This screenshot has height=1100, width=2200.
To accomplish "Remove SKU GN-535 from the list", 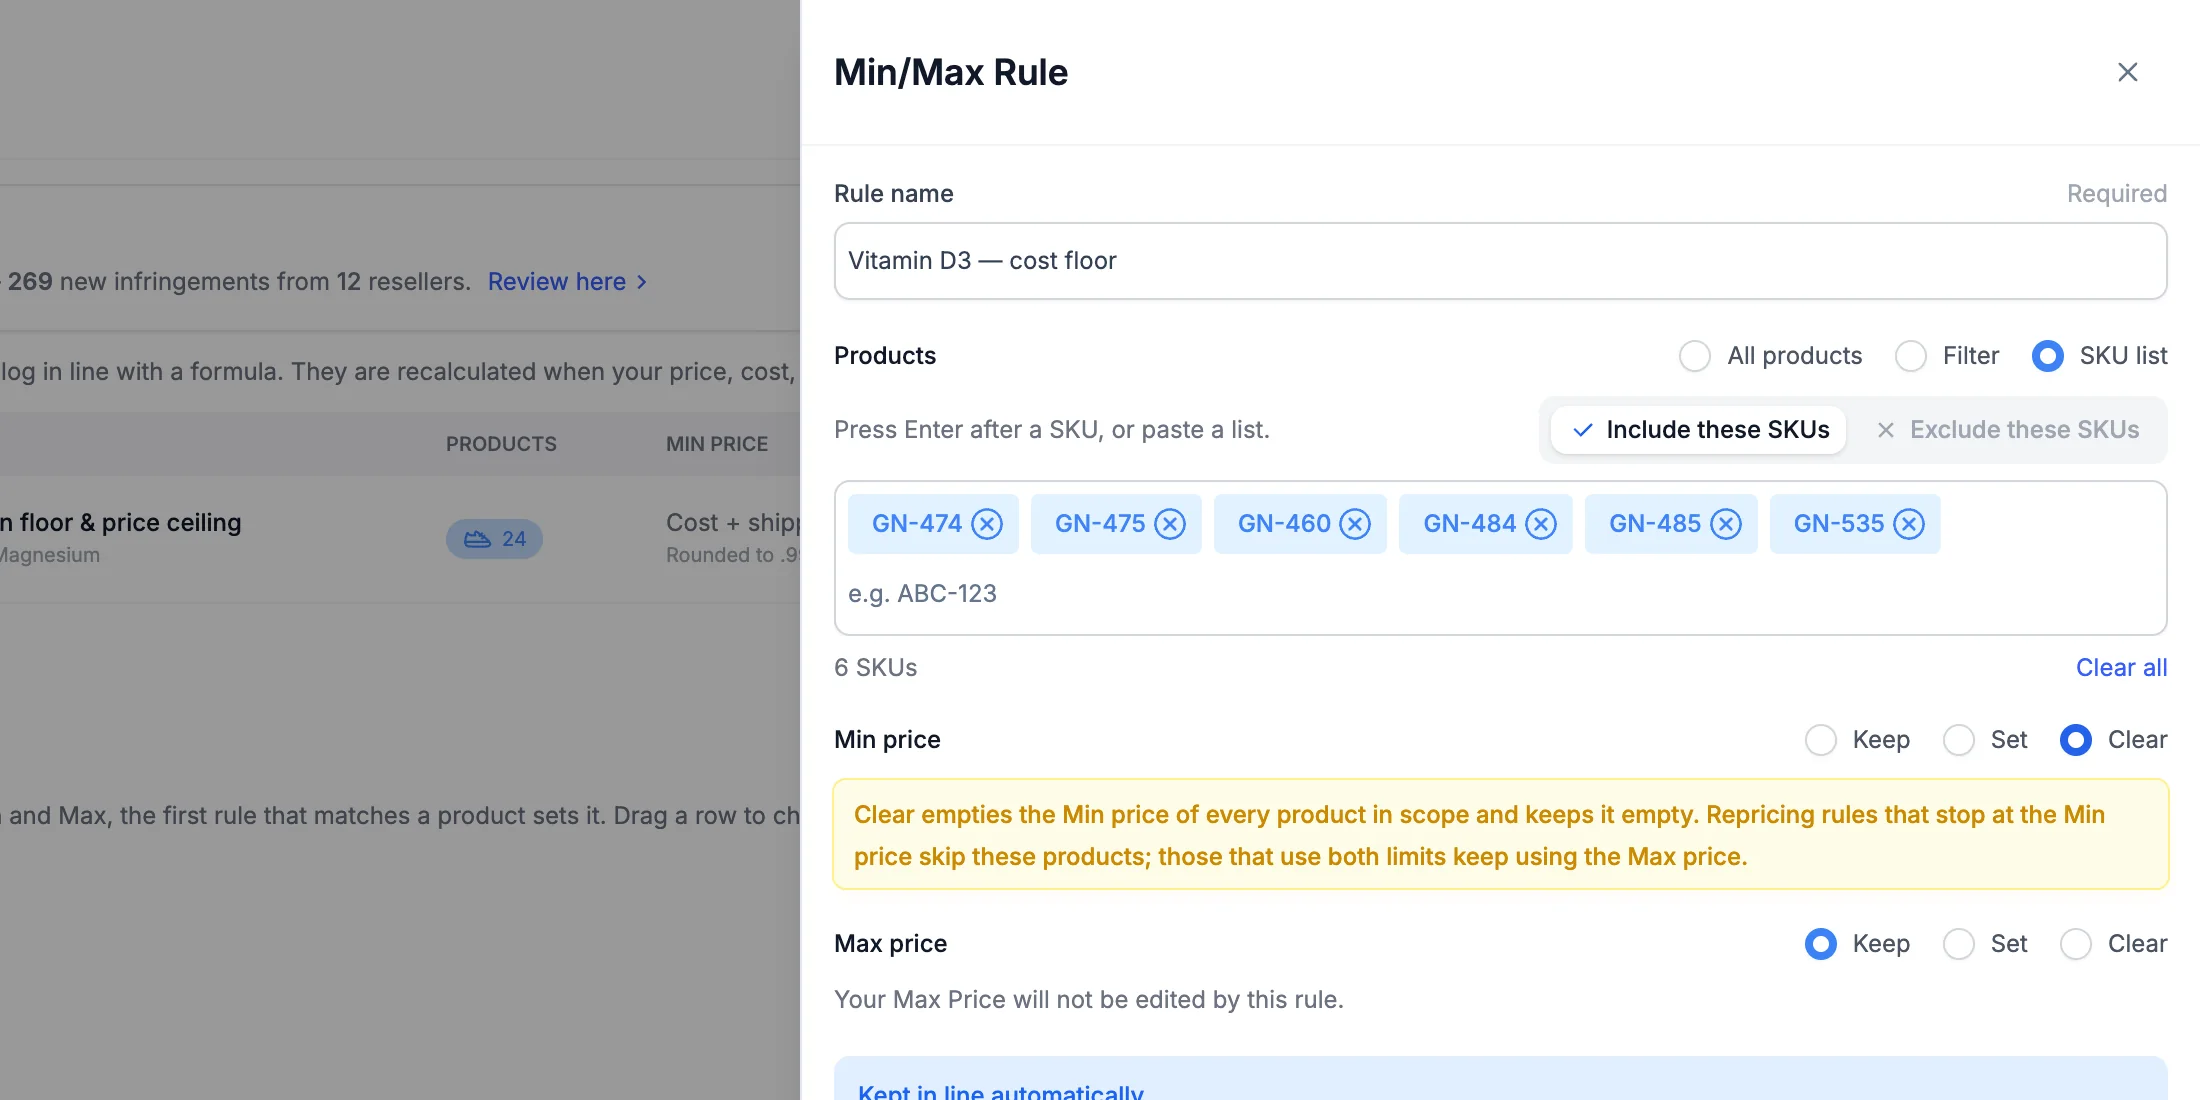I will point(1909,524).
